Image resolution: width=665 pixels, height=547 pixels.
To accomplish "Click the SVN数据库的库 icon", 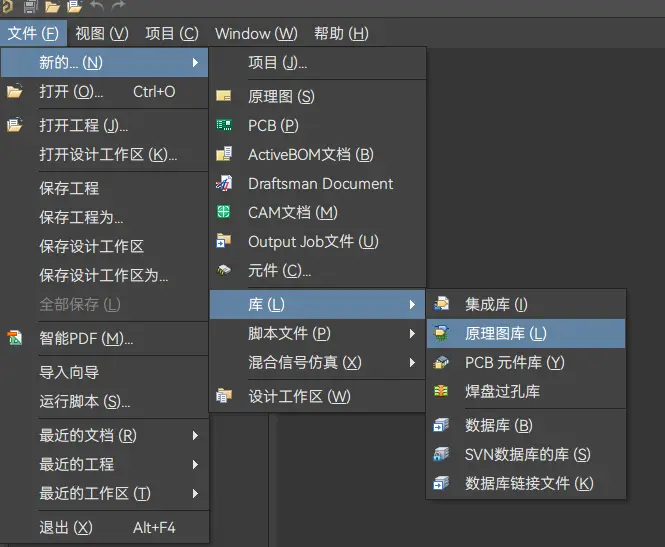I will (441, 454).
